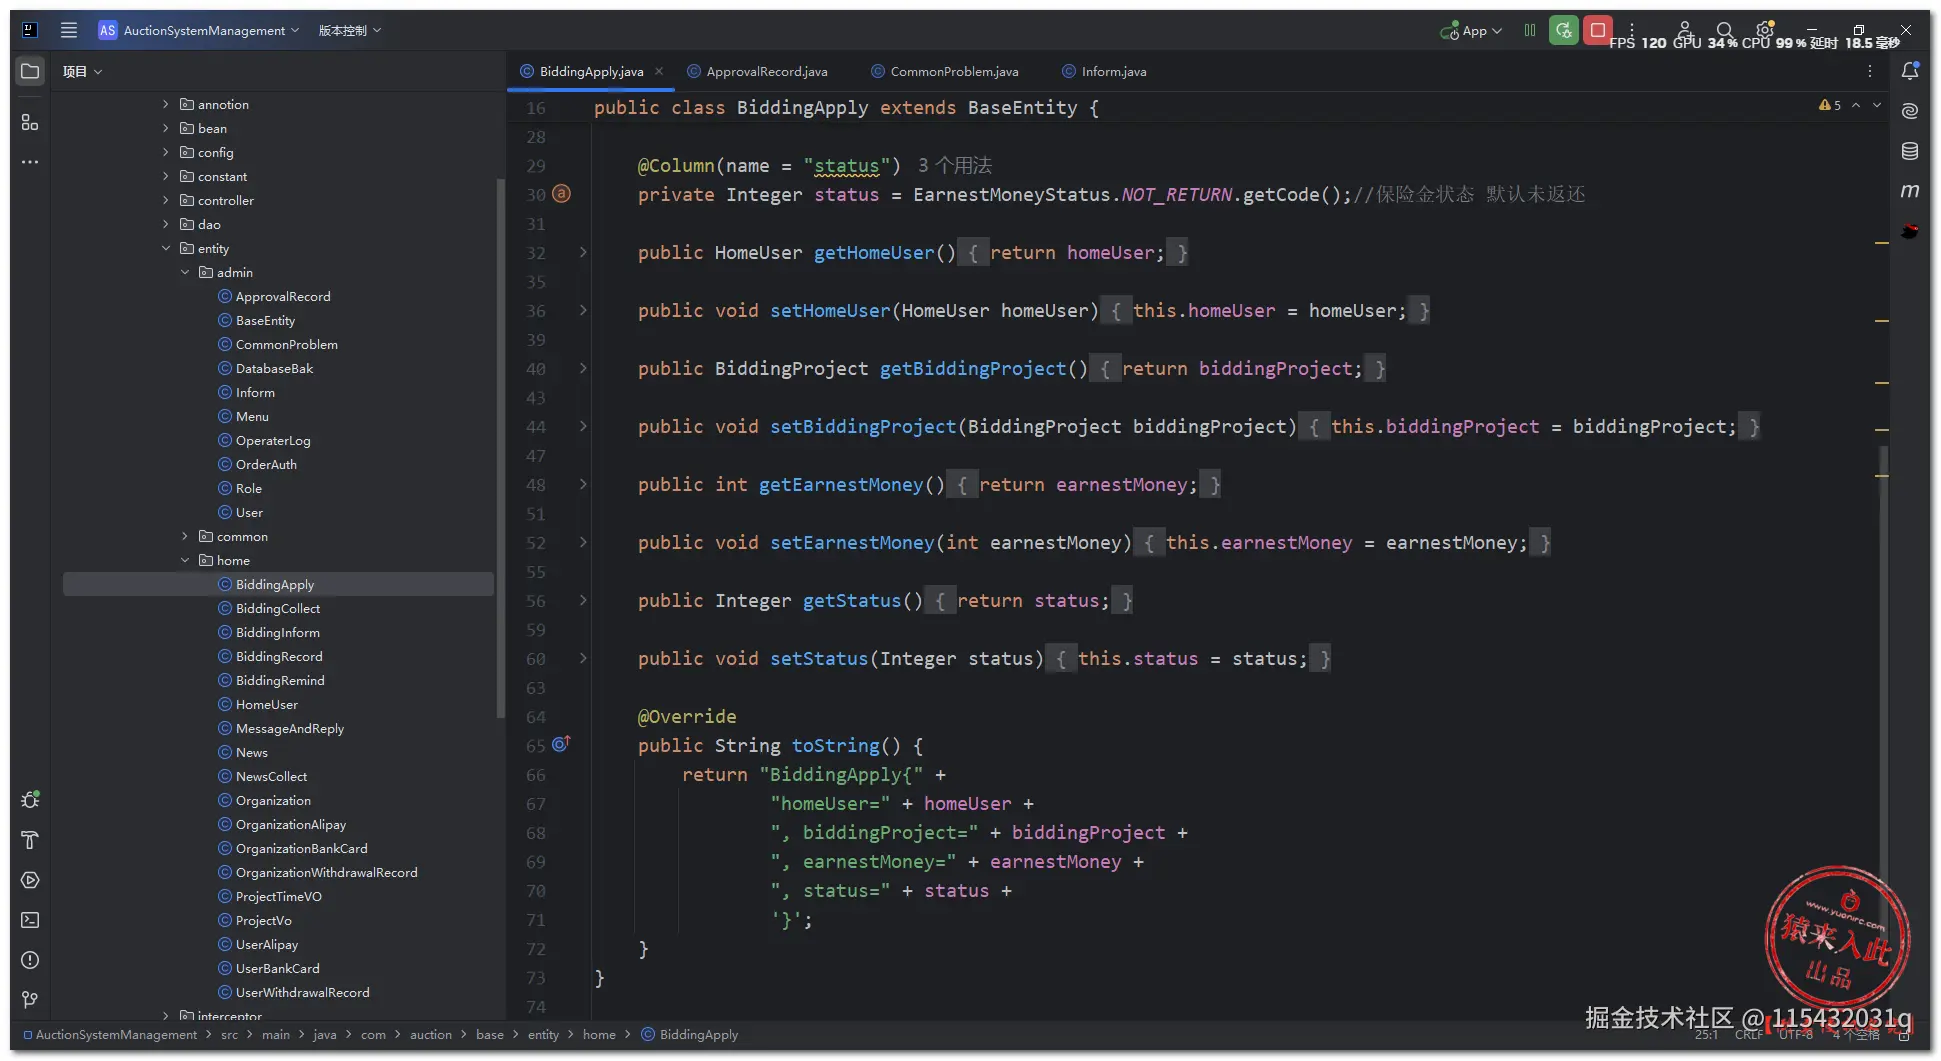Expand the annotion folder
The height and width of the screenshot is (1061, 1941).
pos(166,104)
